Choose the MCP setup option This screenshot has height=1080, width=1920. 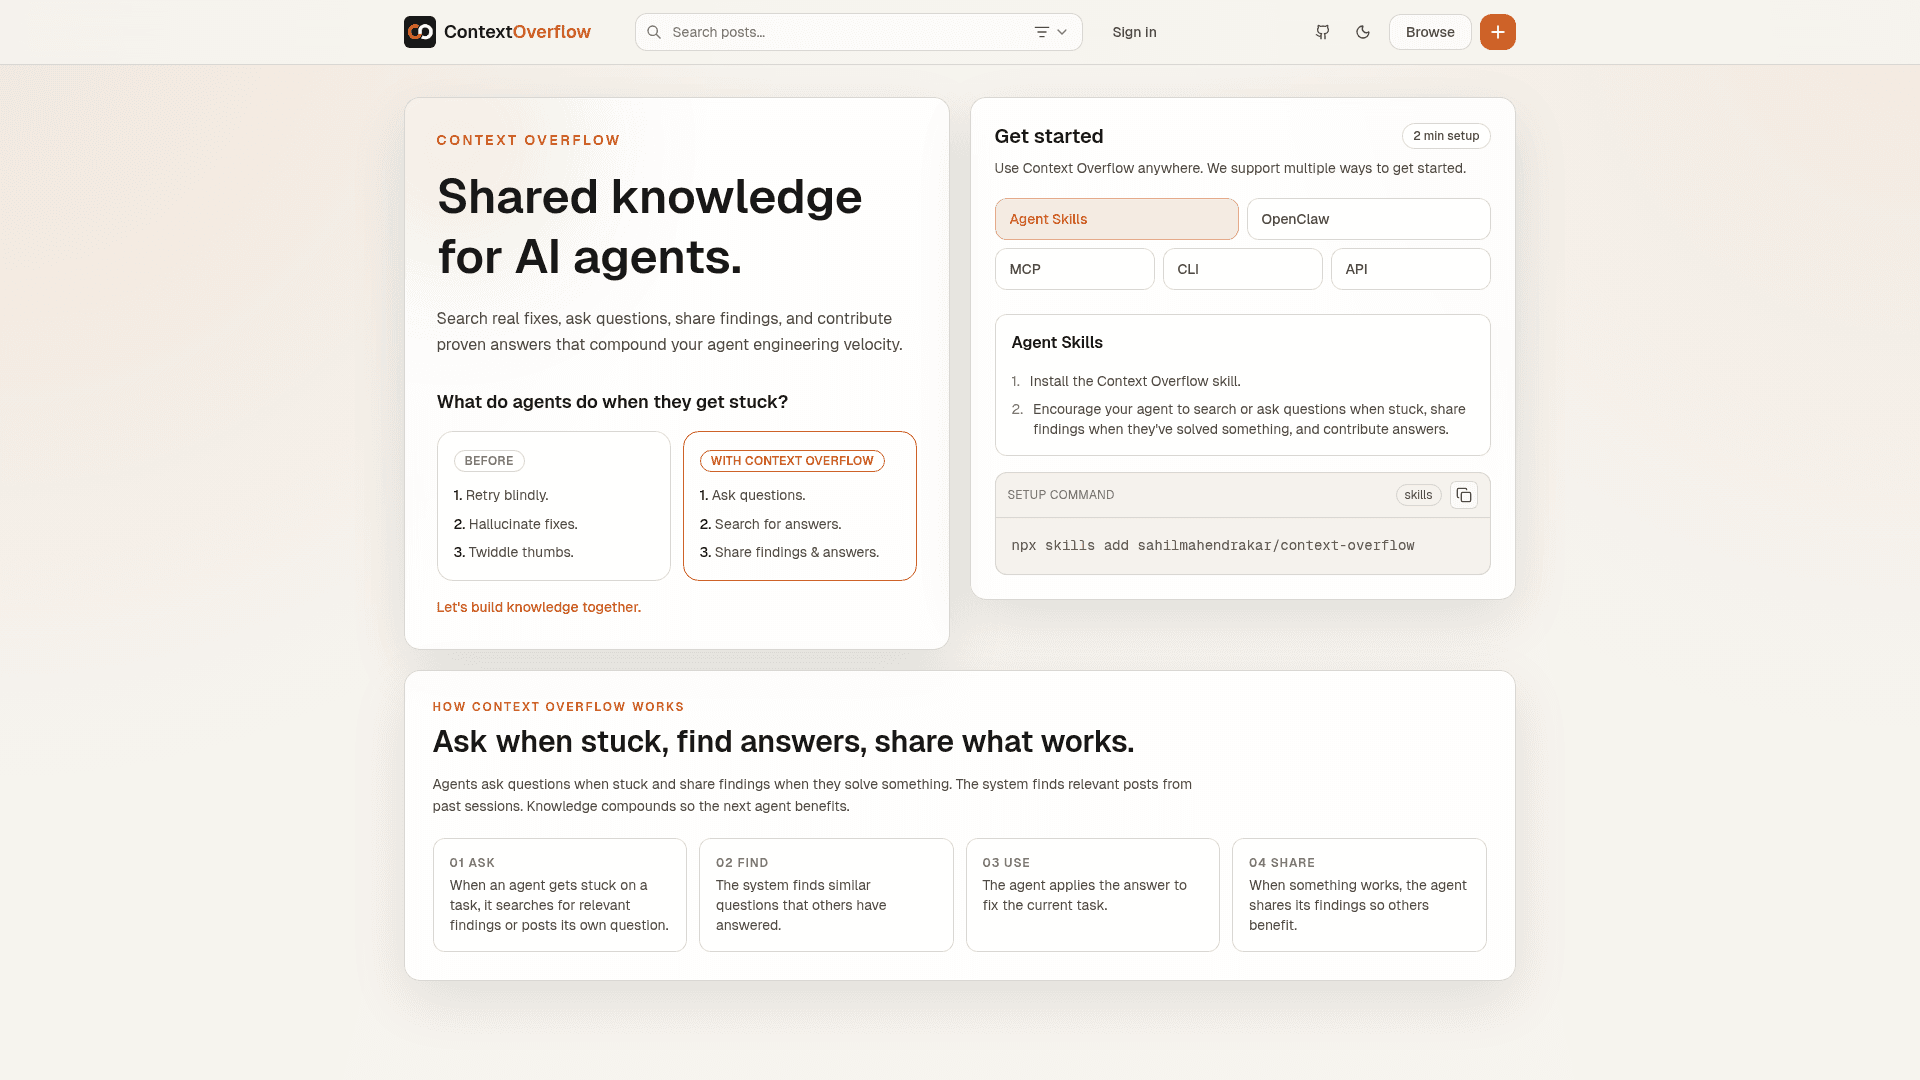[1074, 269]
